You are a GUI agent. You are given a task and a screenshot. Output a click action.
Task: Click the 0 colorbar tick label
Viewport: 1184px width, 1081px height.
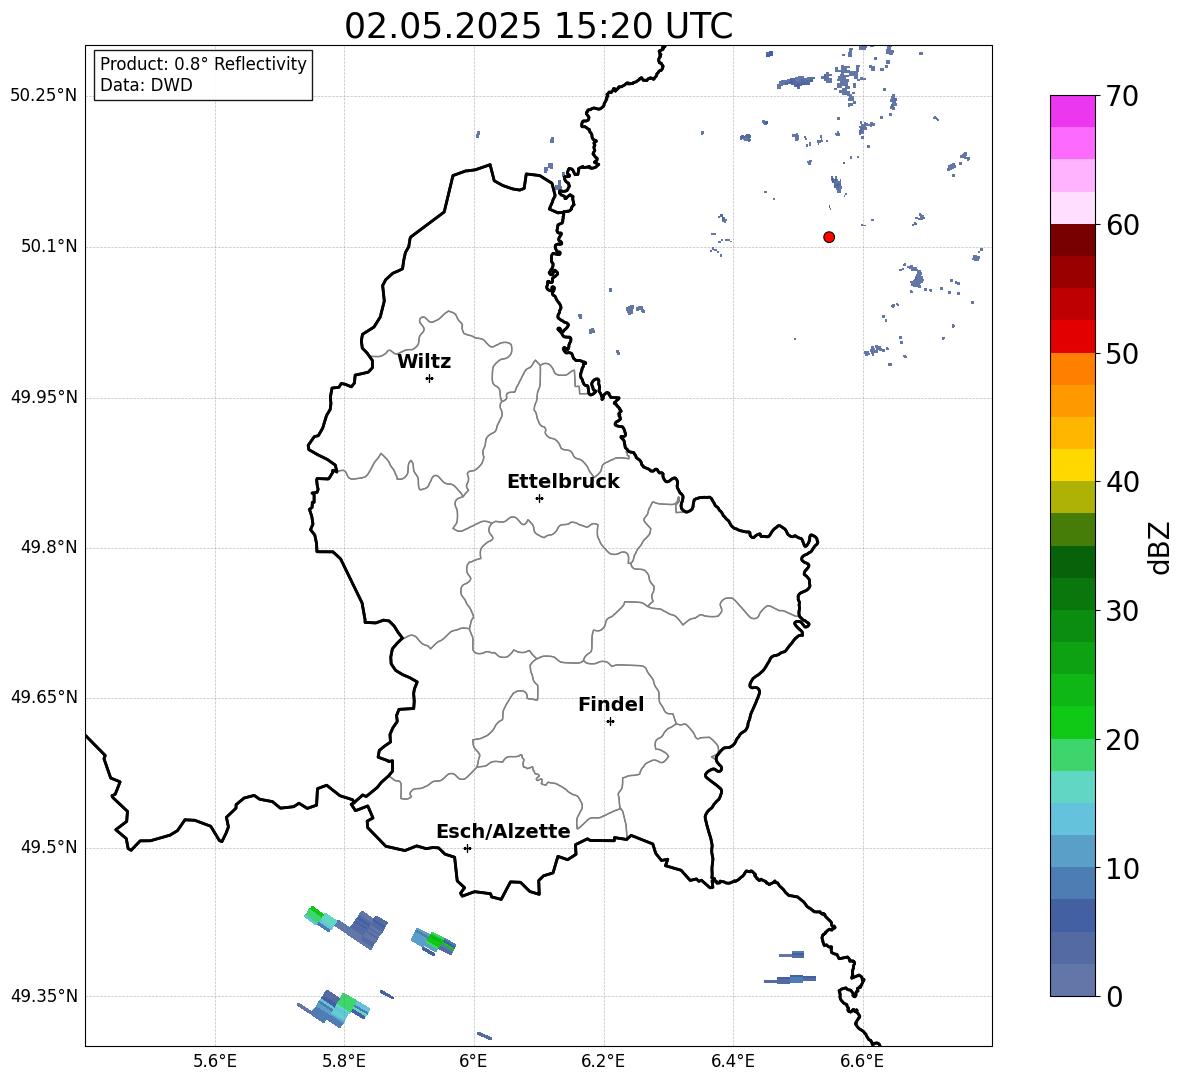coord(1114,996)
